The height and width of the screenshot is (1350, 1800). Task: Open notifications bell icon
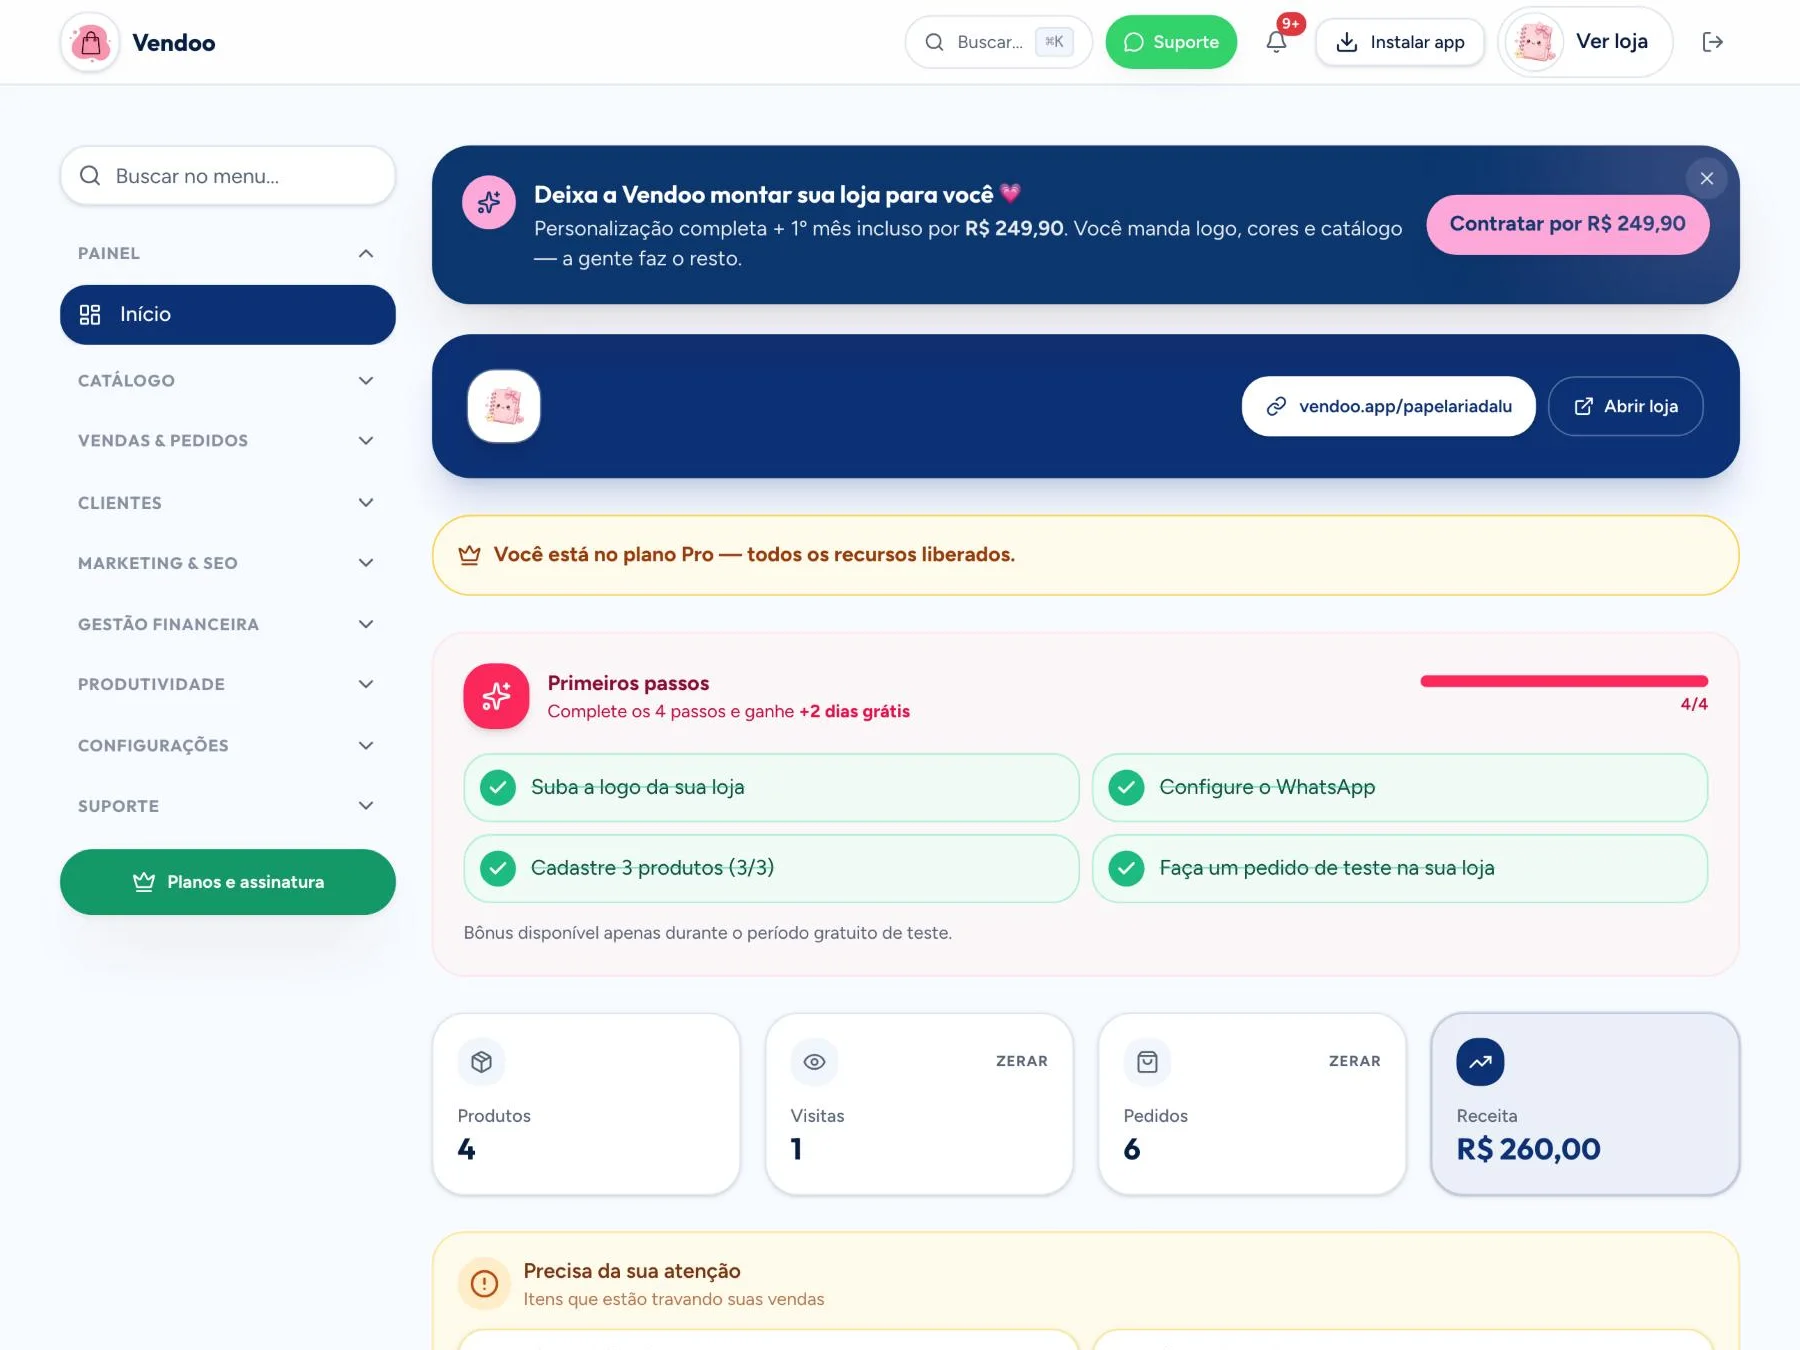click(x=1276, y=42)
